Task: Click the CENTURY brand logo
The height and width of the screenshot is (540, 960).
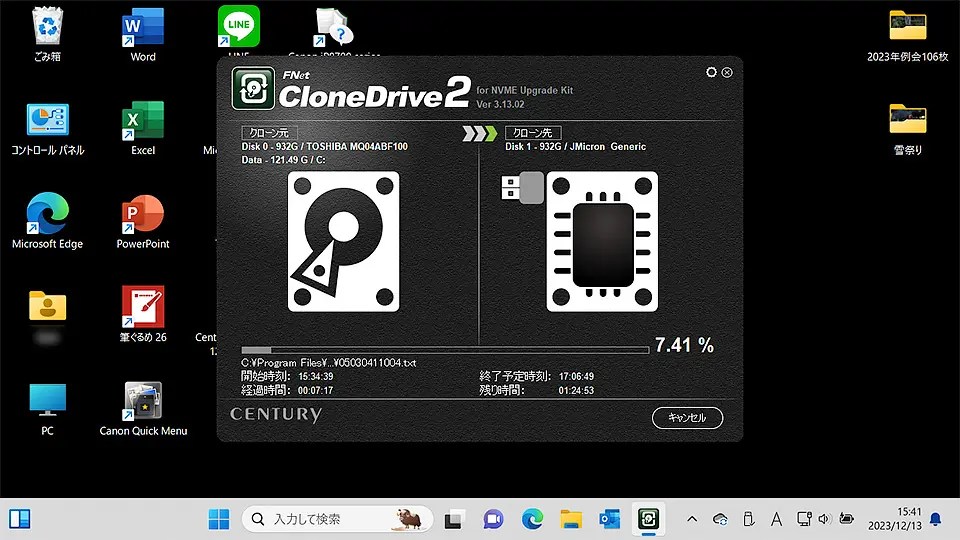Action: [x=276, y=414]
